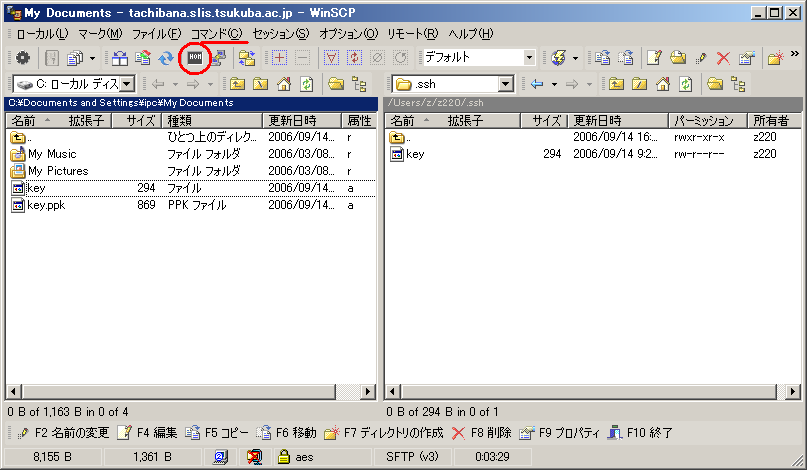Expand the lightning icon dropdown arrow

click(575, 58)
